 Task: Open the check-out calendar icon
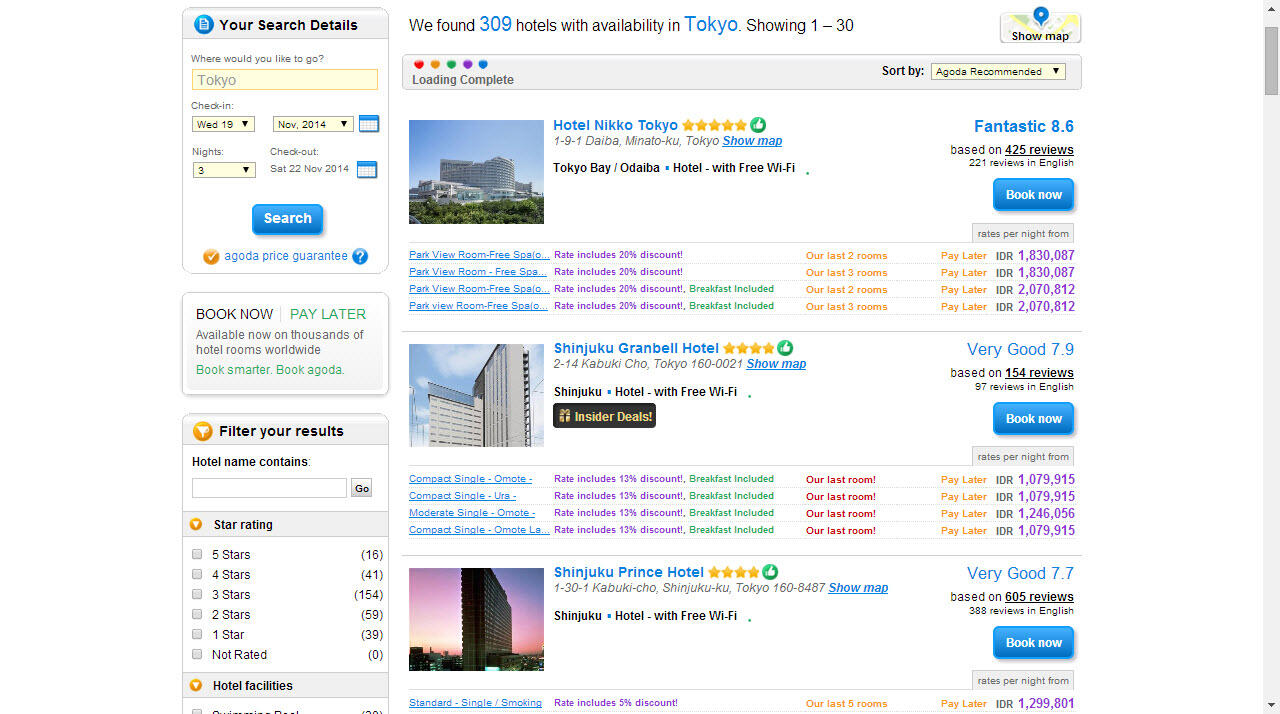coord(366,169)
